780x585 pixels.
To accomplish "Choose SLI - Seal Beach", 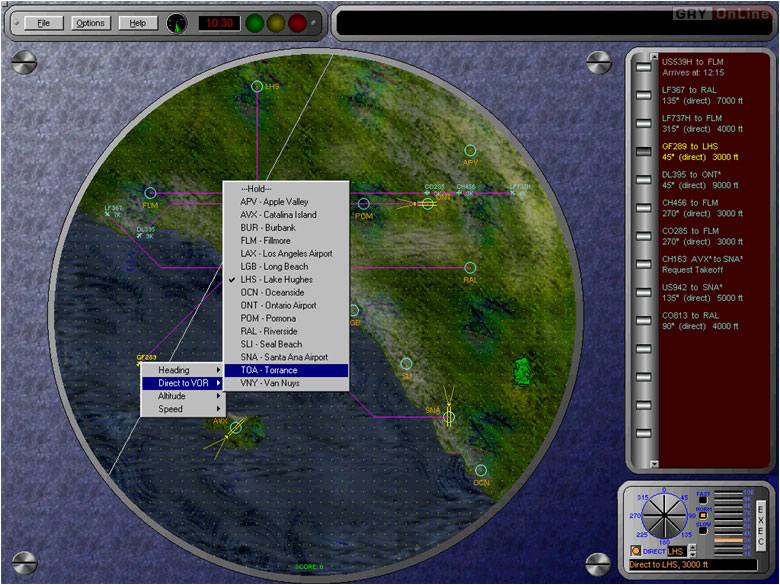I will point(286,344).
